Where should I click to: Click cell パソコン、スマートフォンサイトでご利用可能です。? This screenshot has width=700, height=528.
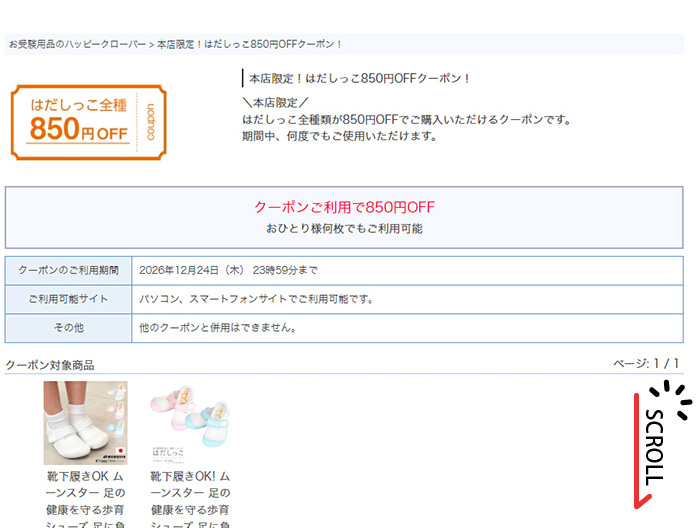(x=407, y=299)
